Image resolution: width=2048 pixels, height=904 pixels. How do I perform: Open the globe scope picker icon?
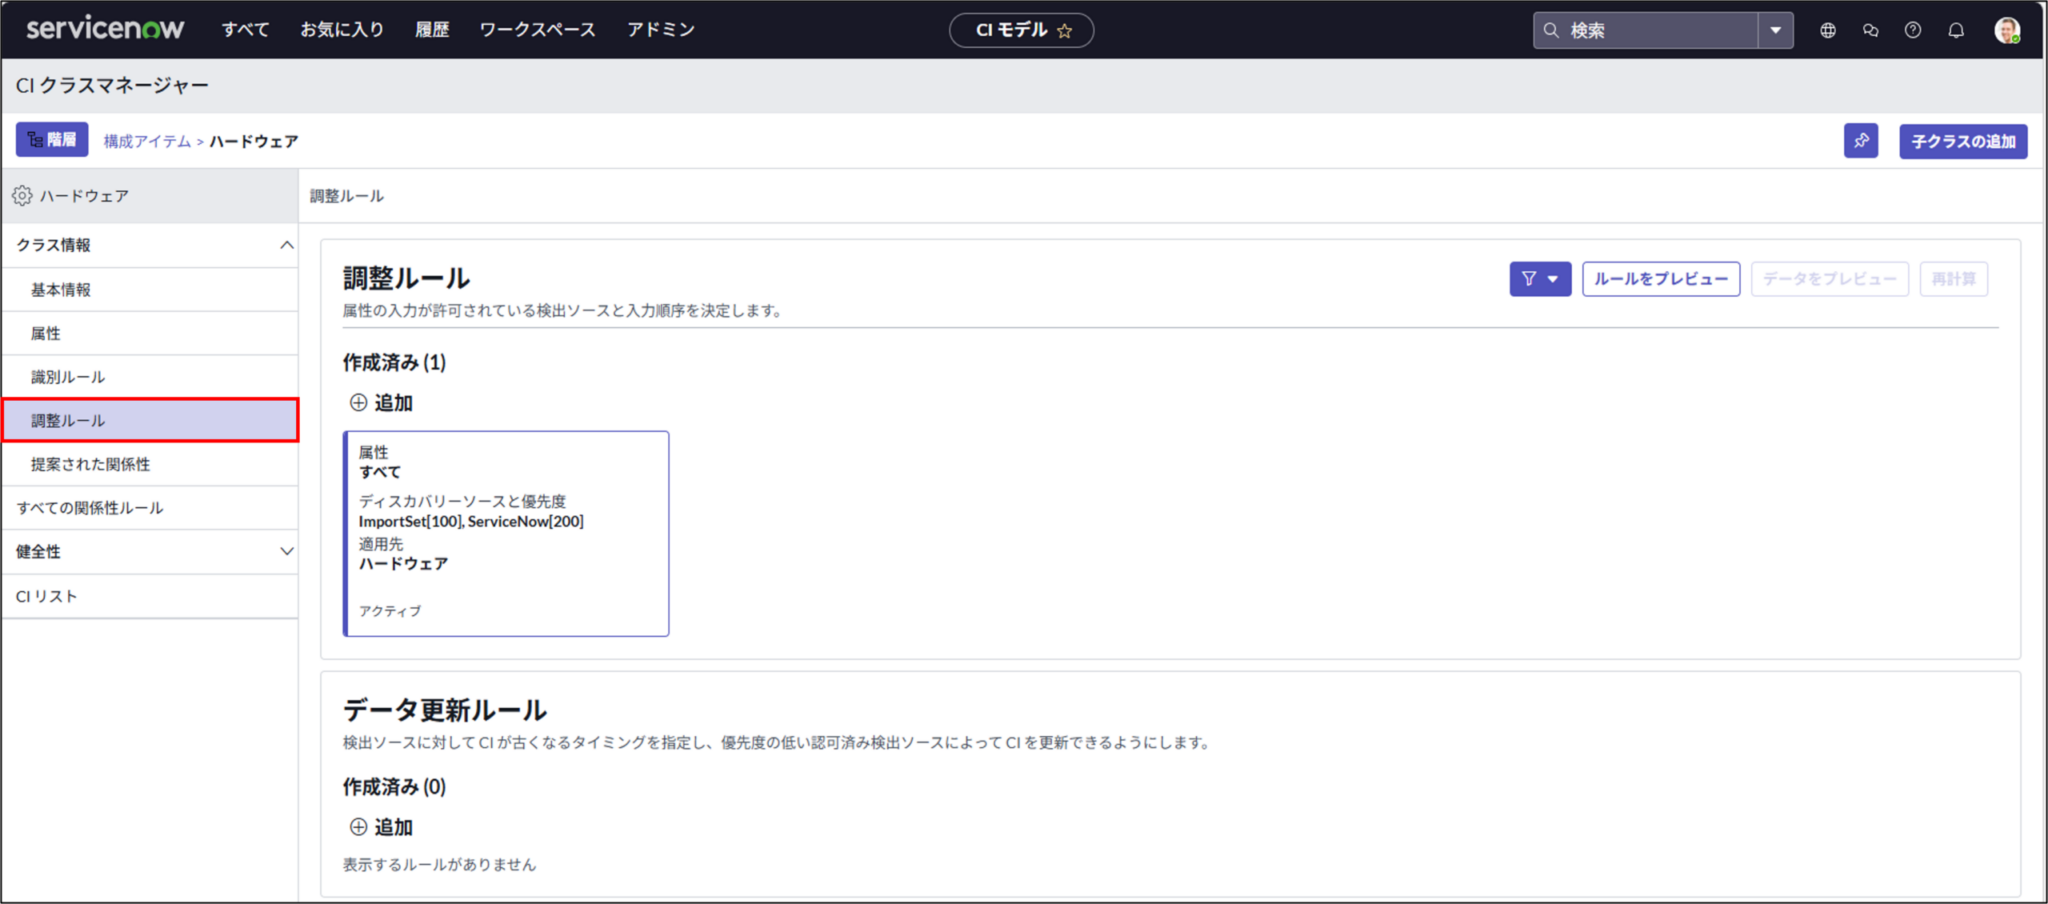tap(1828, 30)
